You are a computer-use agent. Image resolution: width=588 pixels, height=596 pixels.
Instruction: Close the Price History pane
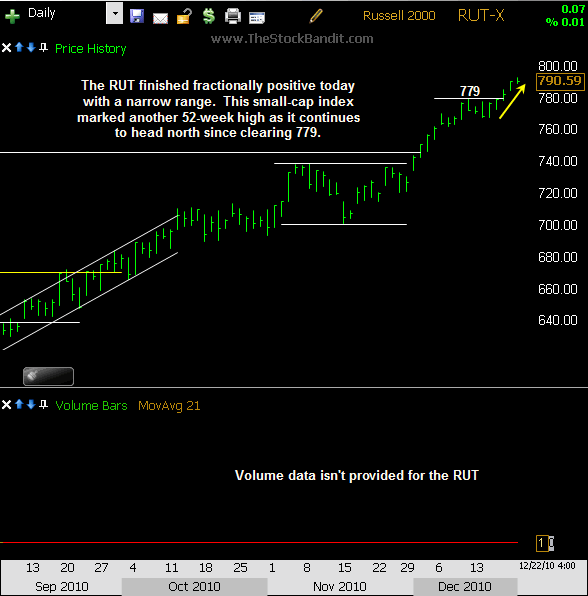pyautogui.click(x=6, y=48)
